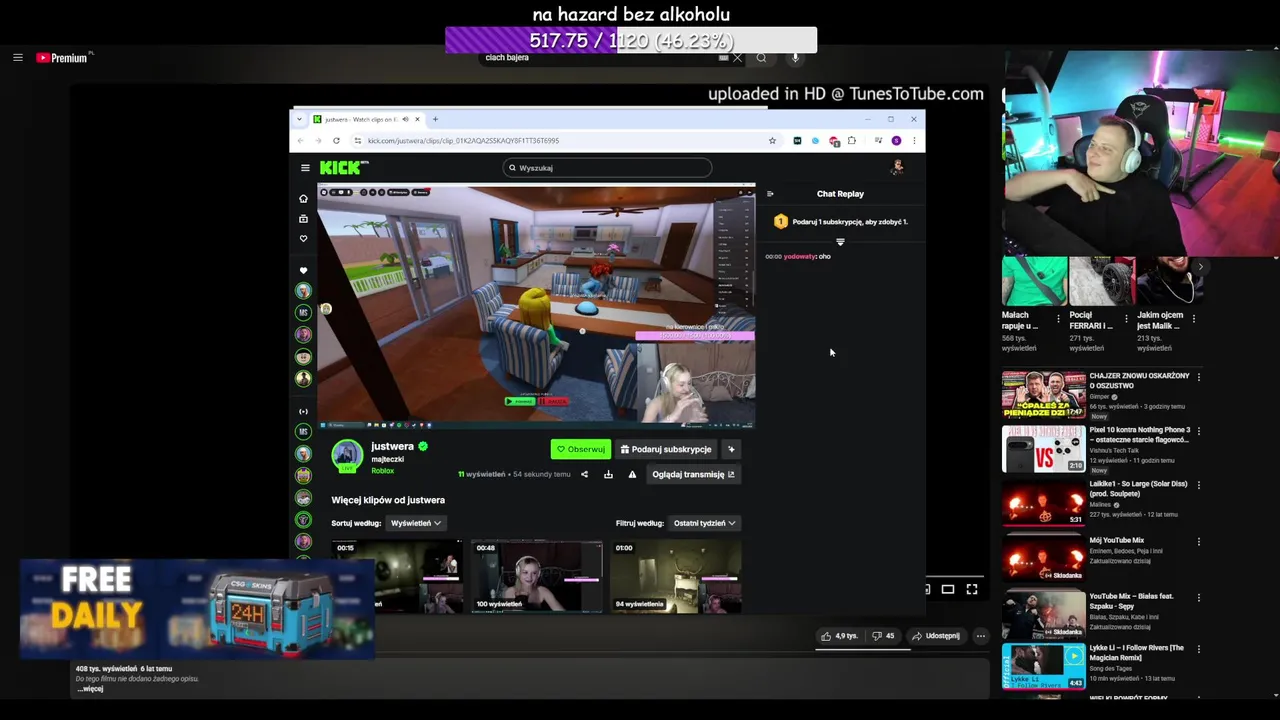Open browser extensions puzzle icon

pyautogui.click(x=851, y=141)
